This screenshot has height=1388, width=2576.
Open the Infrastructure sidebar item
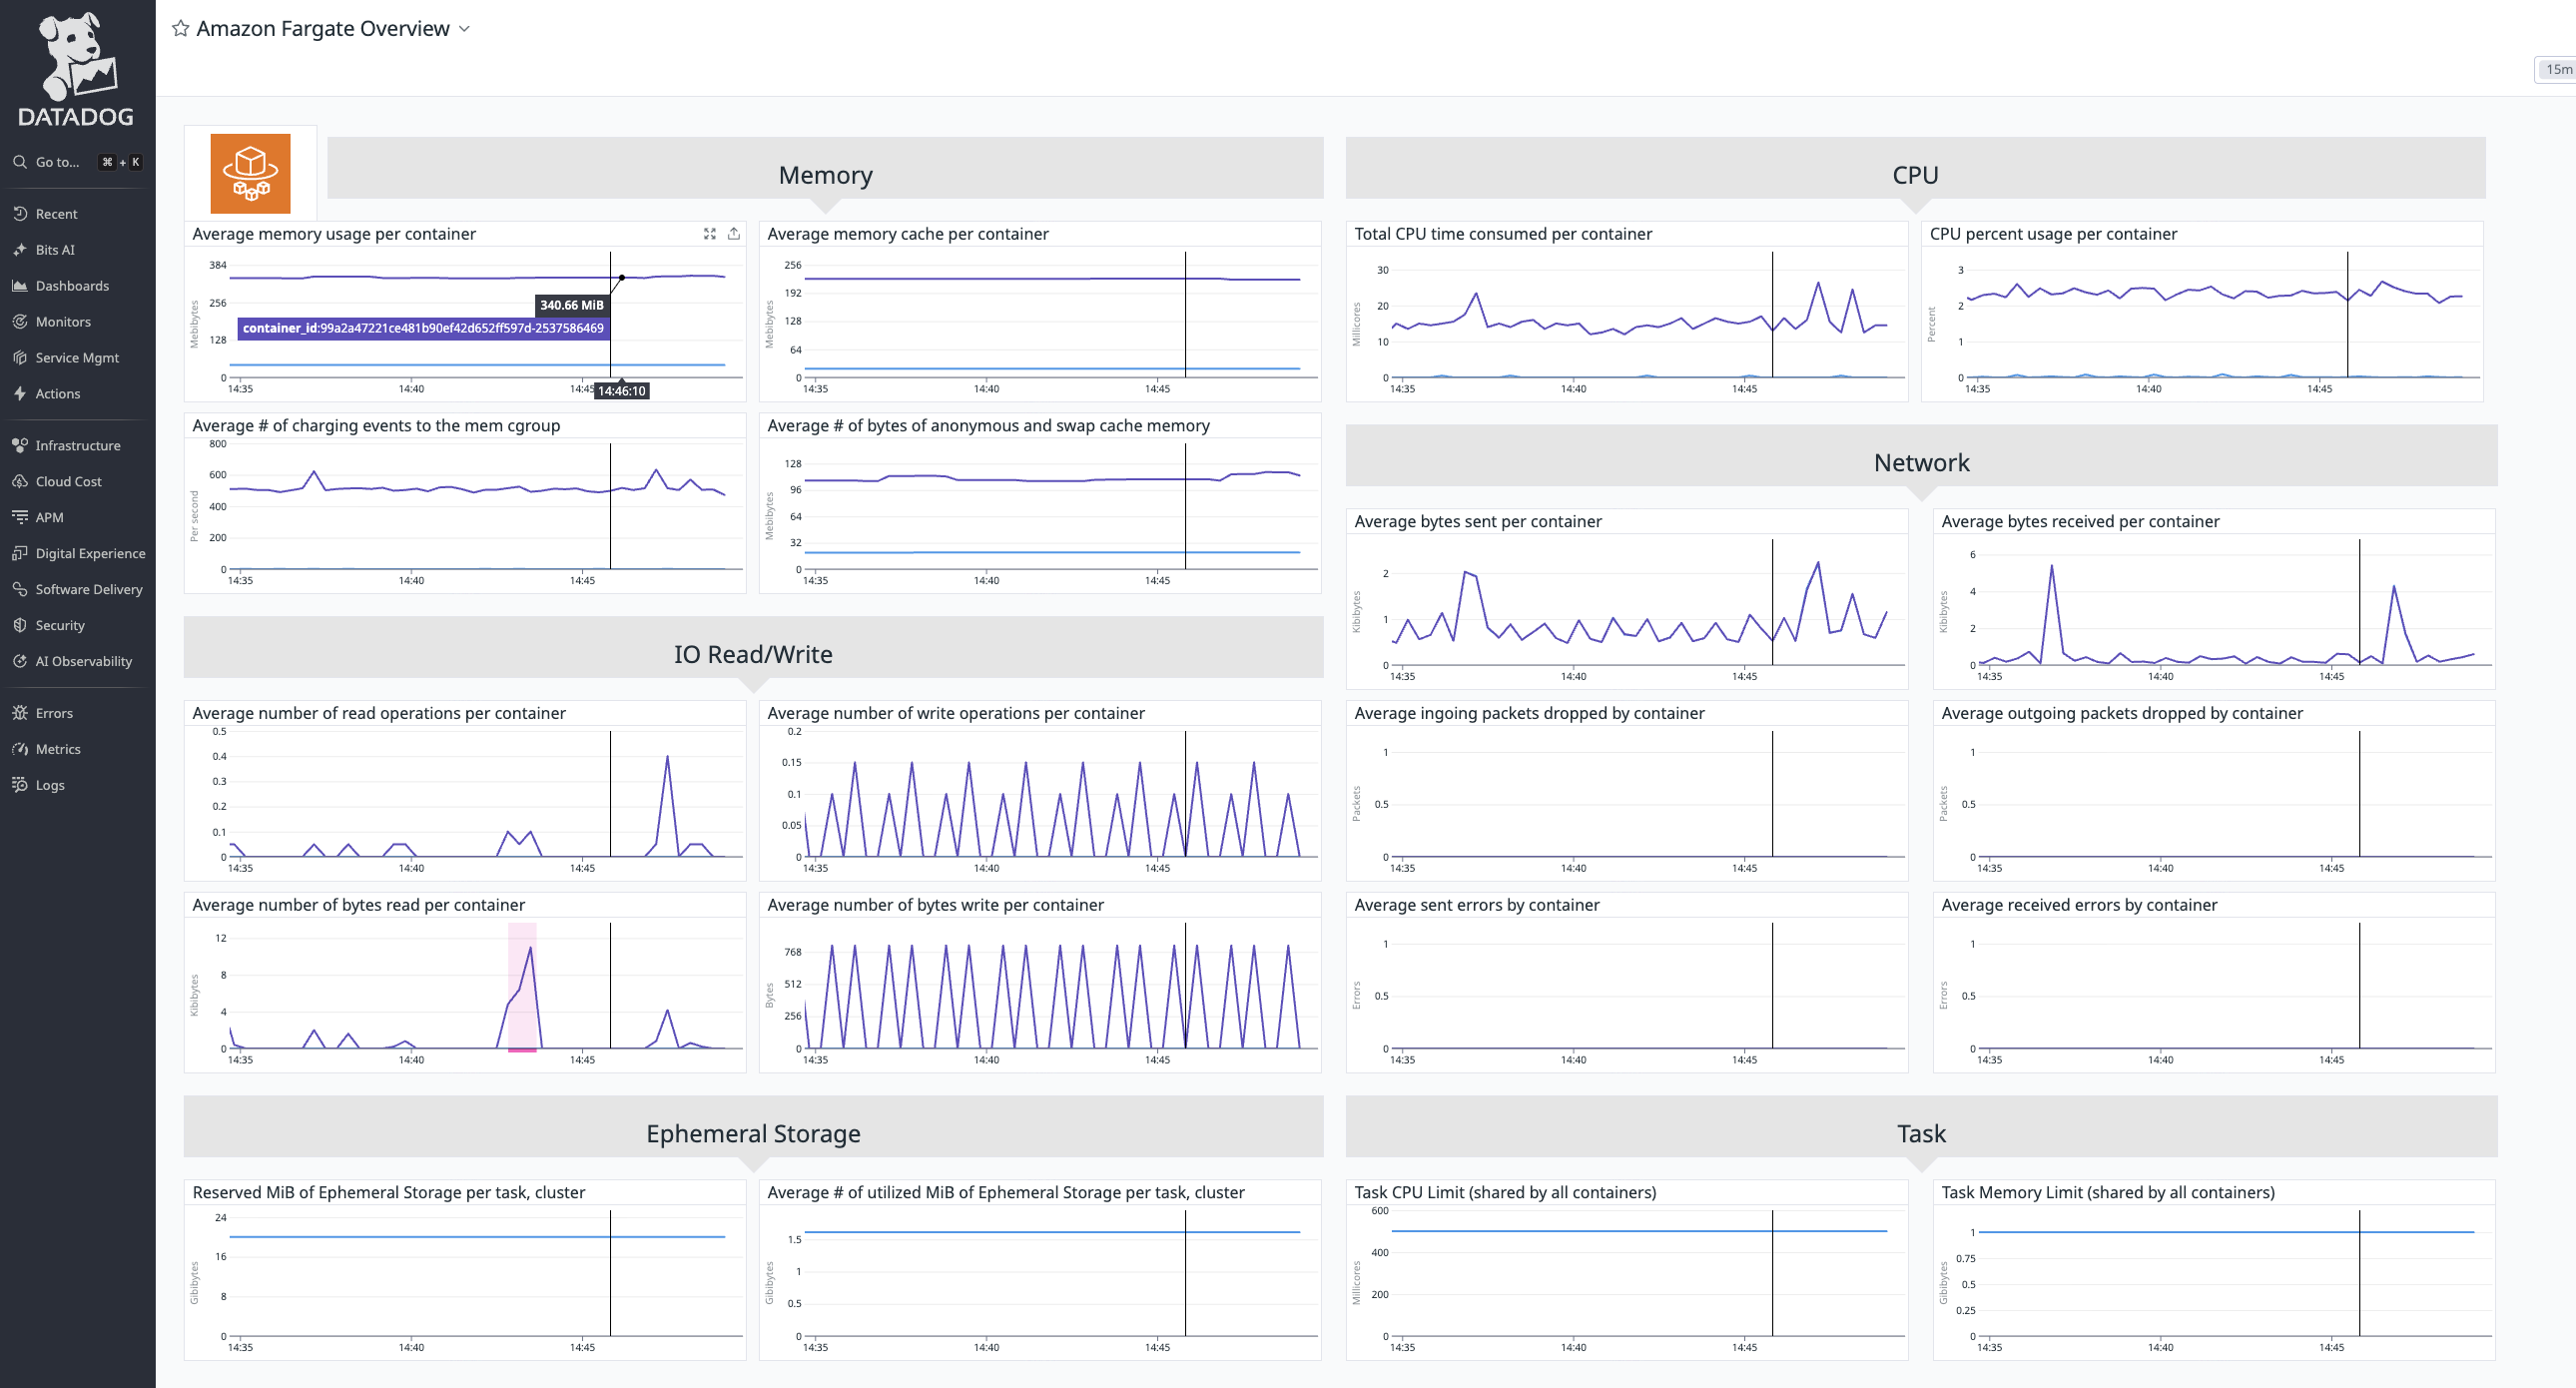(77, 446)
